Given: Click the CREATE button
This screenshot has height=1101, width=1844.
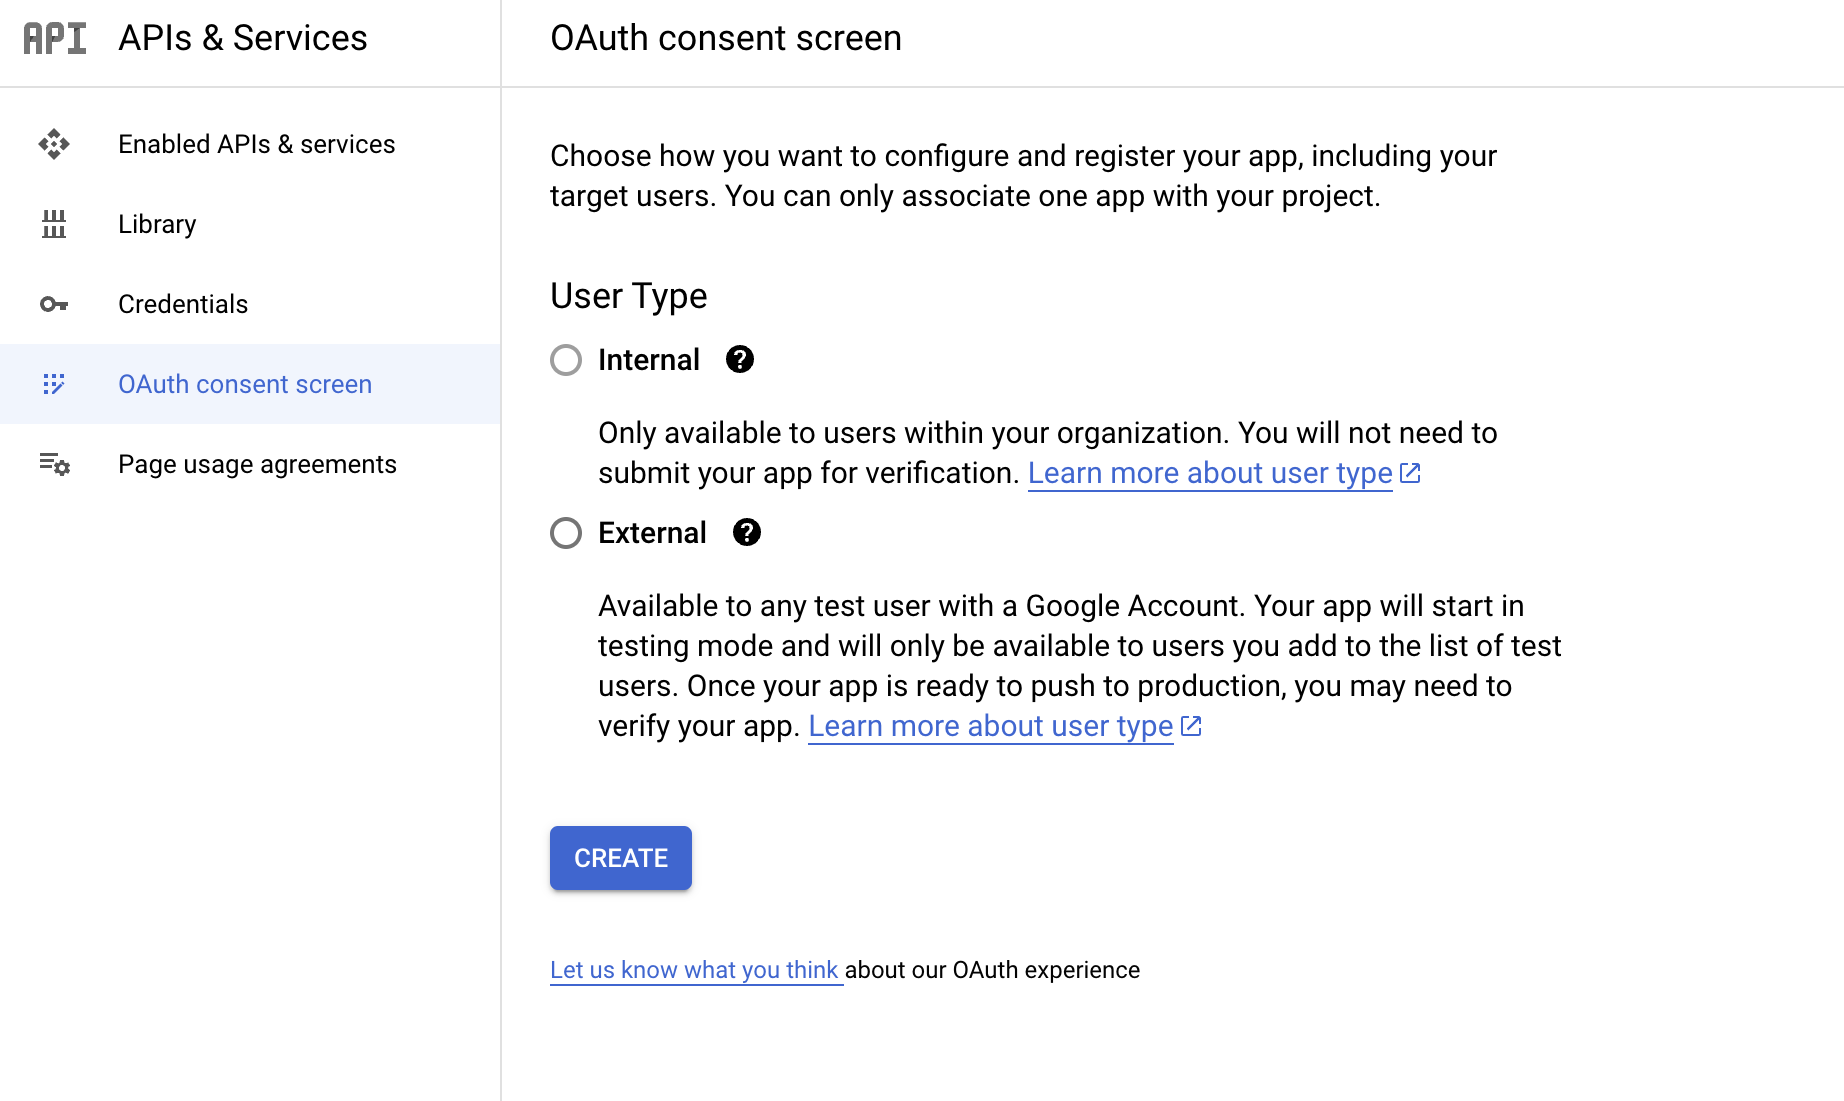Looking at the screenshot, I should coord(620,858).
